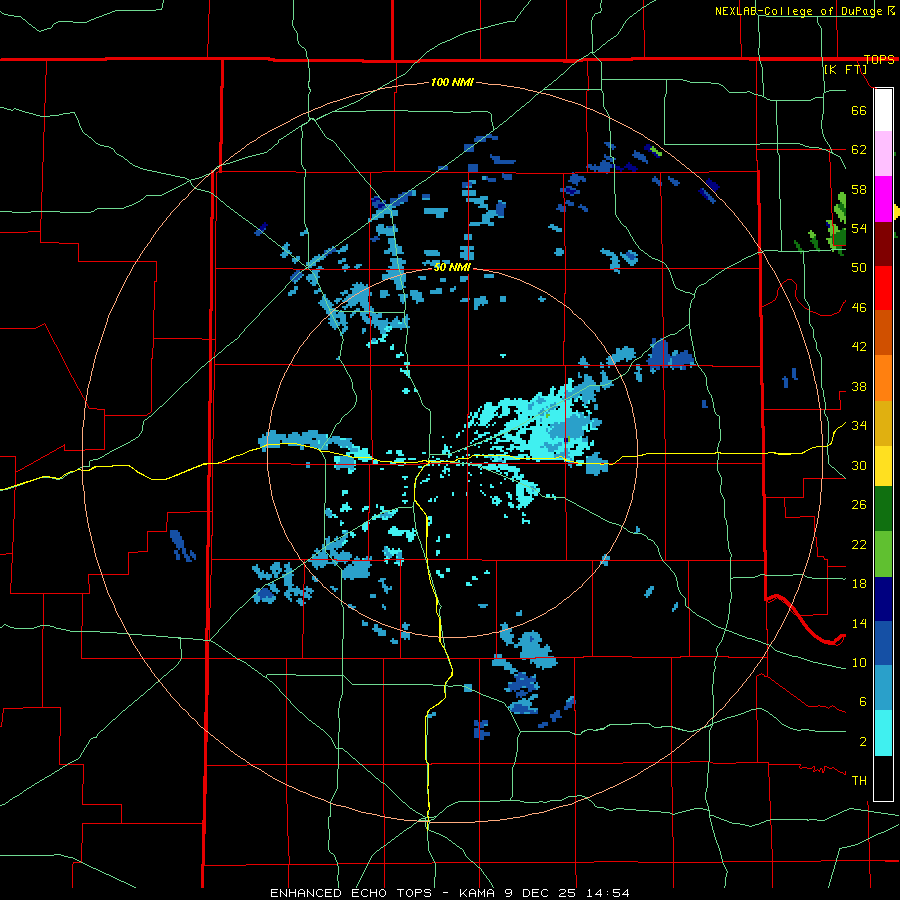Screen dimensions: 900x900
Task: Select the bright red legend swatch
Action: tap(883, 289)
